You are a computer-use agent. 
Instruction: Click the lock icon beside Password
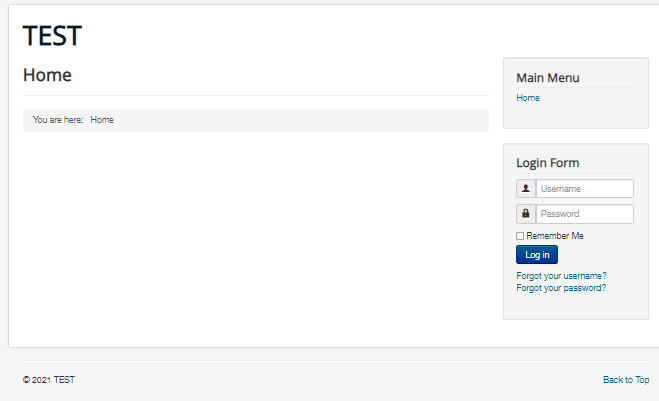[526, 214]
